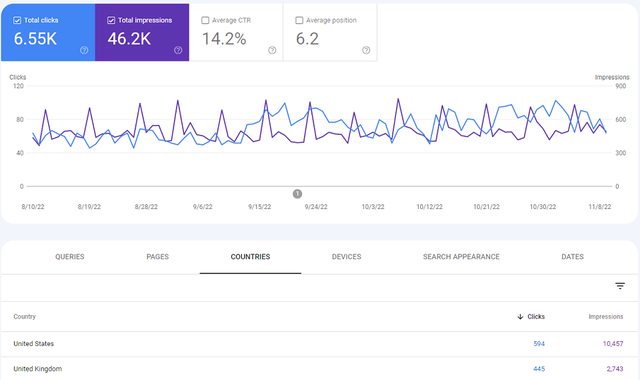Sort table by Clicks column header
The width and height of the screenshot is (640, 380).
536,317
